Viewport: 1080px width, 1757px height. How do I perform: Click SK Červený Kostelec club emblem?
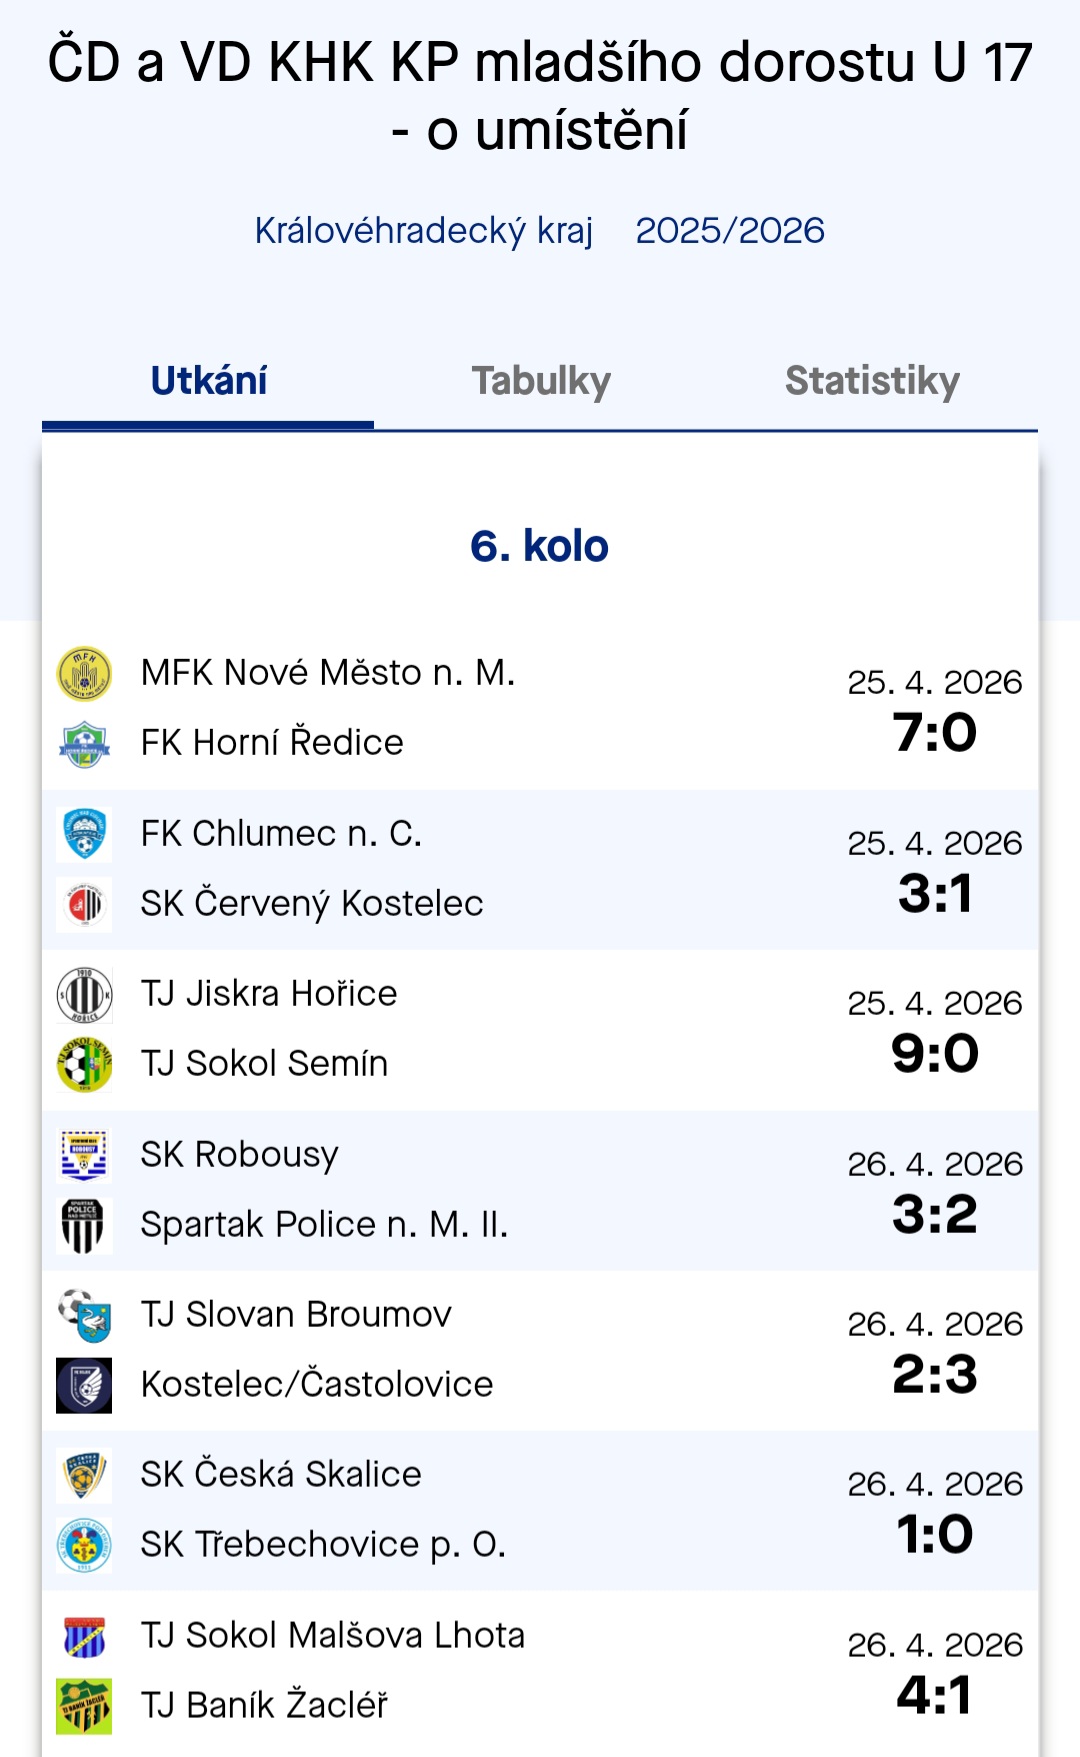(x=84, y=904)
